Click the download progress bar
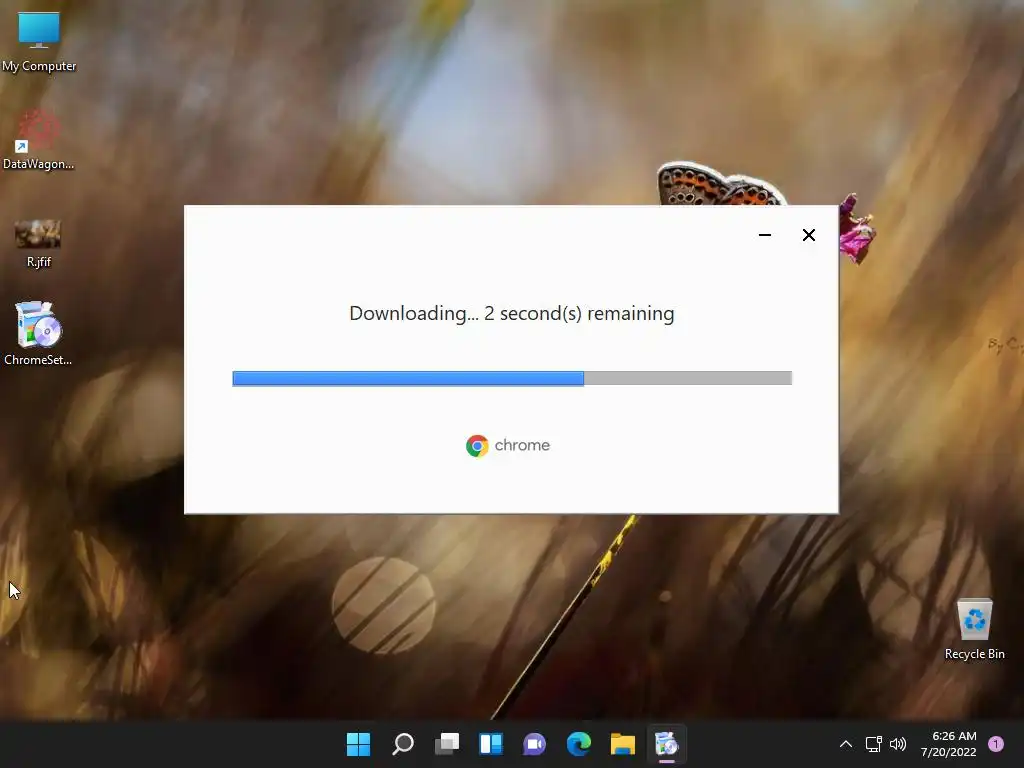The image size is (1024, 768). click(512, 378)
